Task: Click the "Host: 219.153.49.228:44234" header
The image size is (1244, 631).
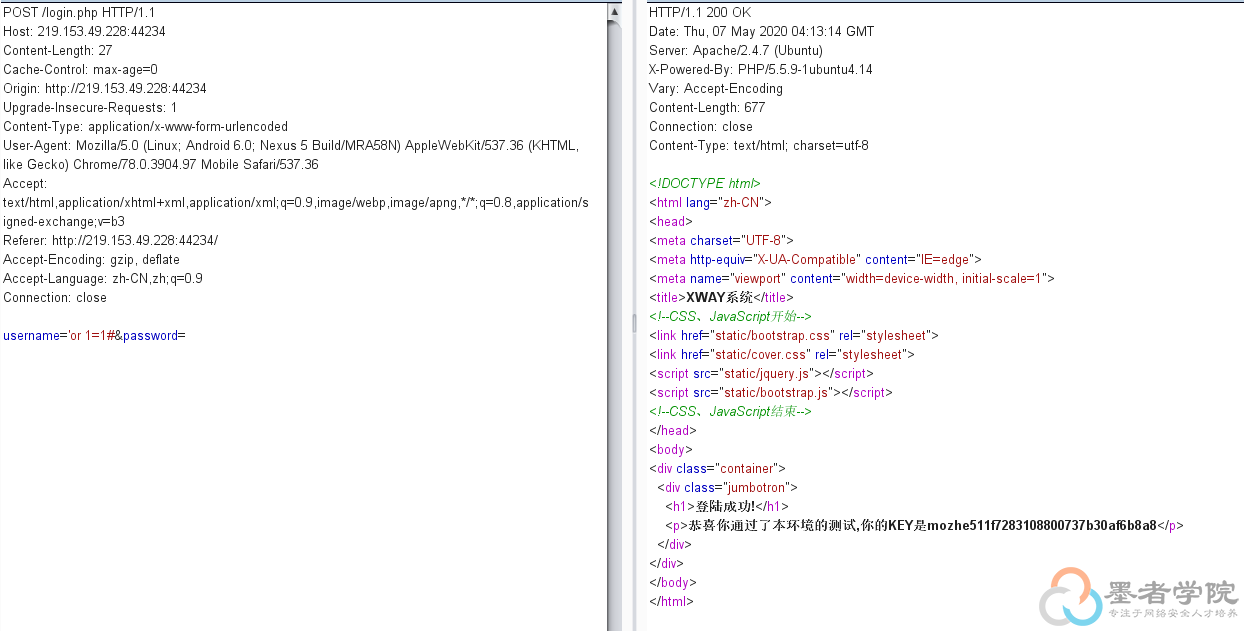Action: click(x=84, y=31)
